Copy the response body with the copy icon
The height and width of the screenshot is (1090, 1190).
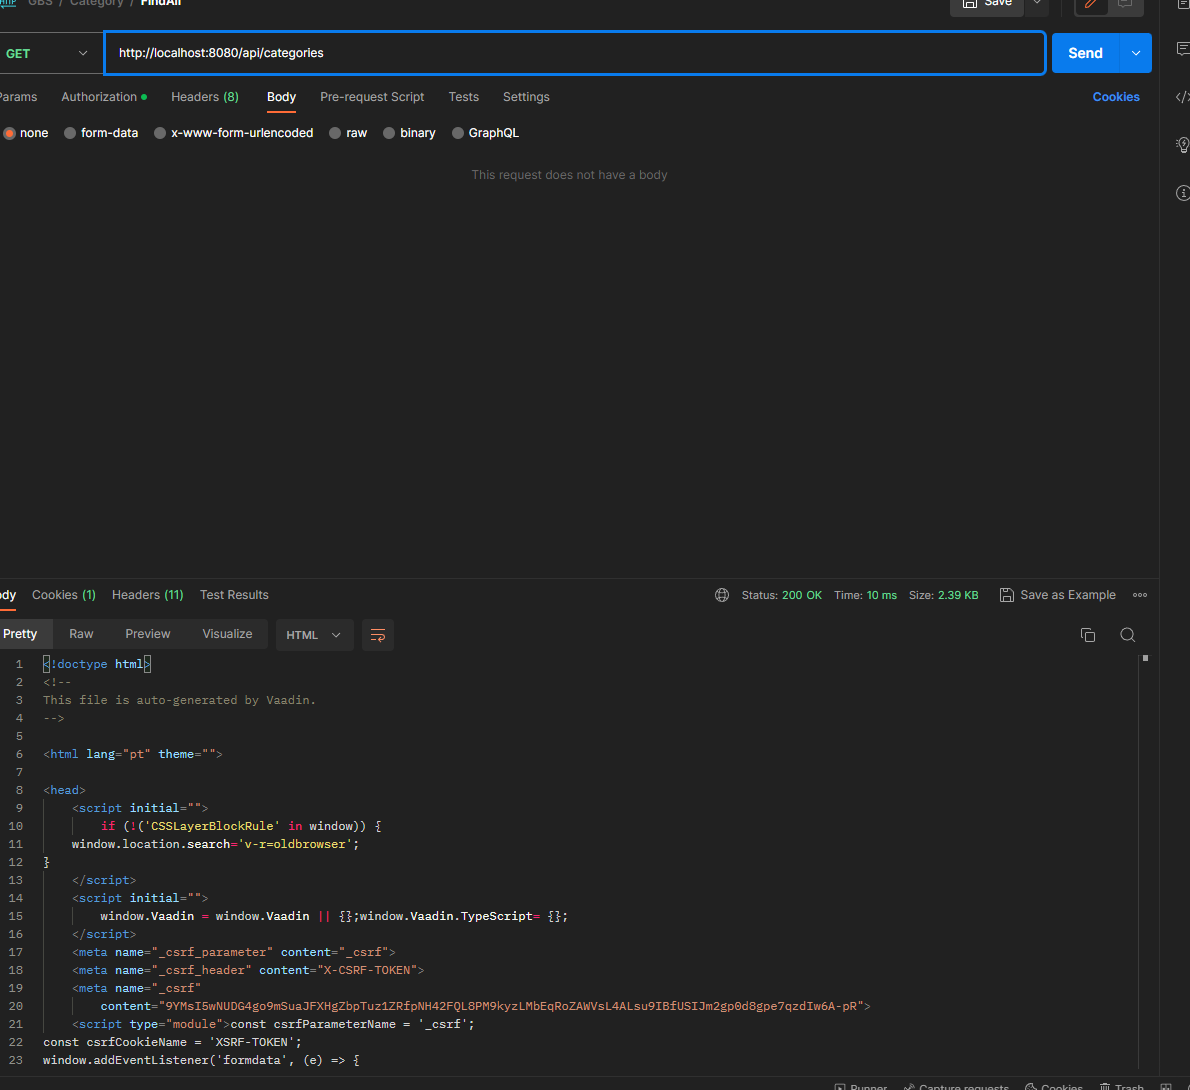pos(1088,635)
